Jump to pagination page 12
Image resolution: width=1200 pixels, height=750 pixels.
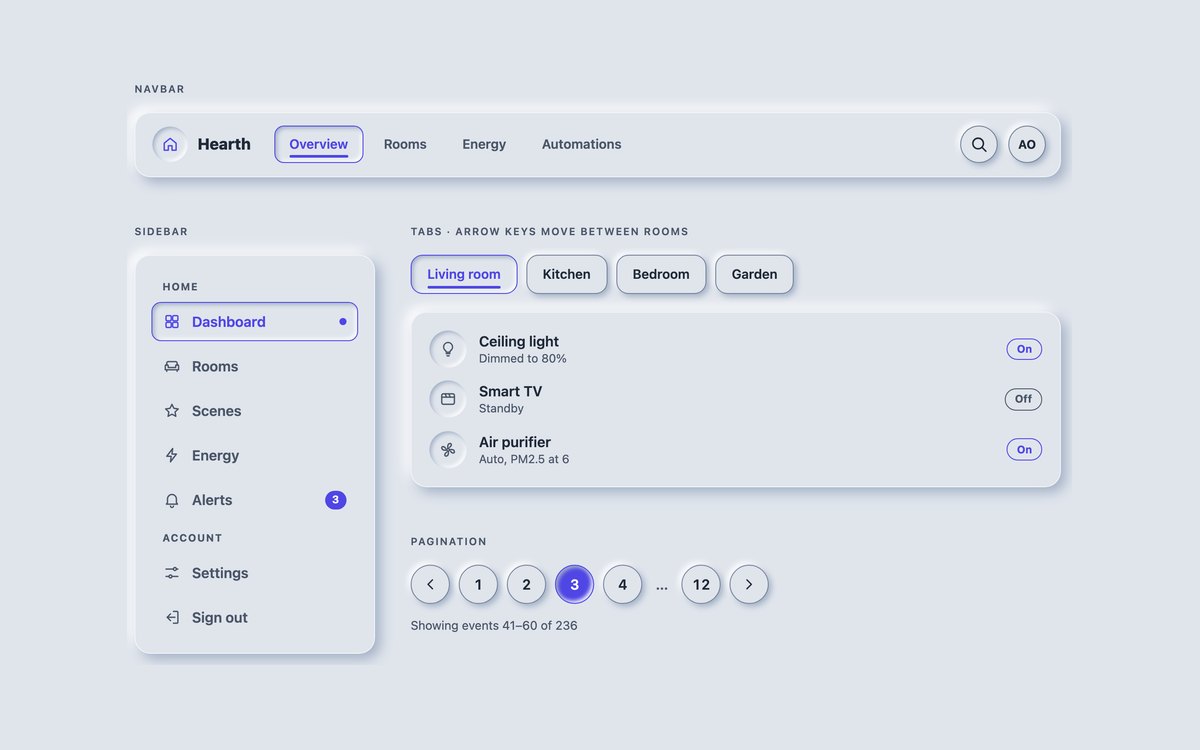click(701, 585)
